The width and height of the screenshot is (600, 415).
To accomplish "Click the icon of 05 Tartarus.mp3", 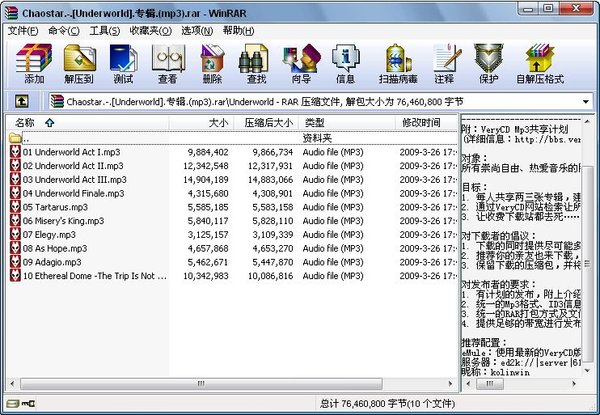I will (15, 207).
